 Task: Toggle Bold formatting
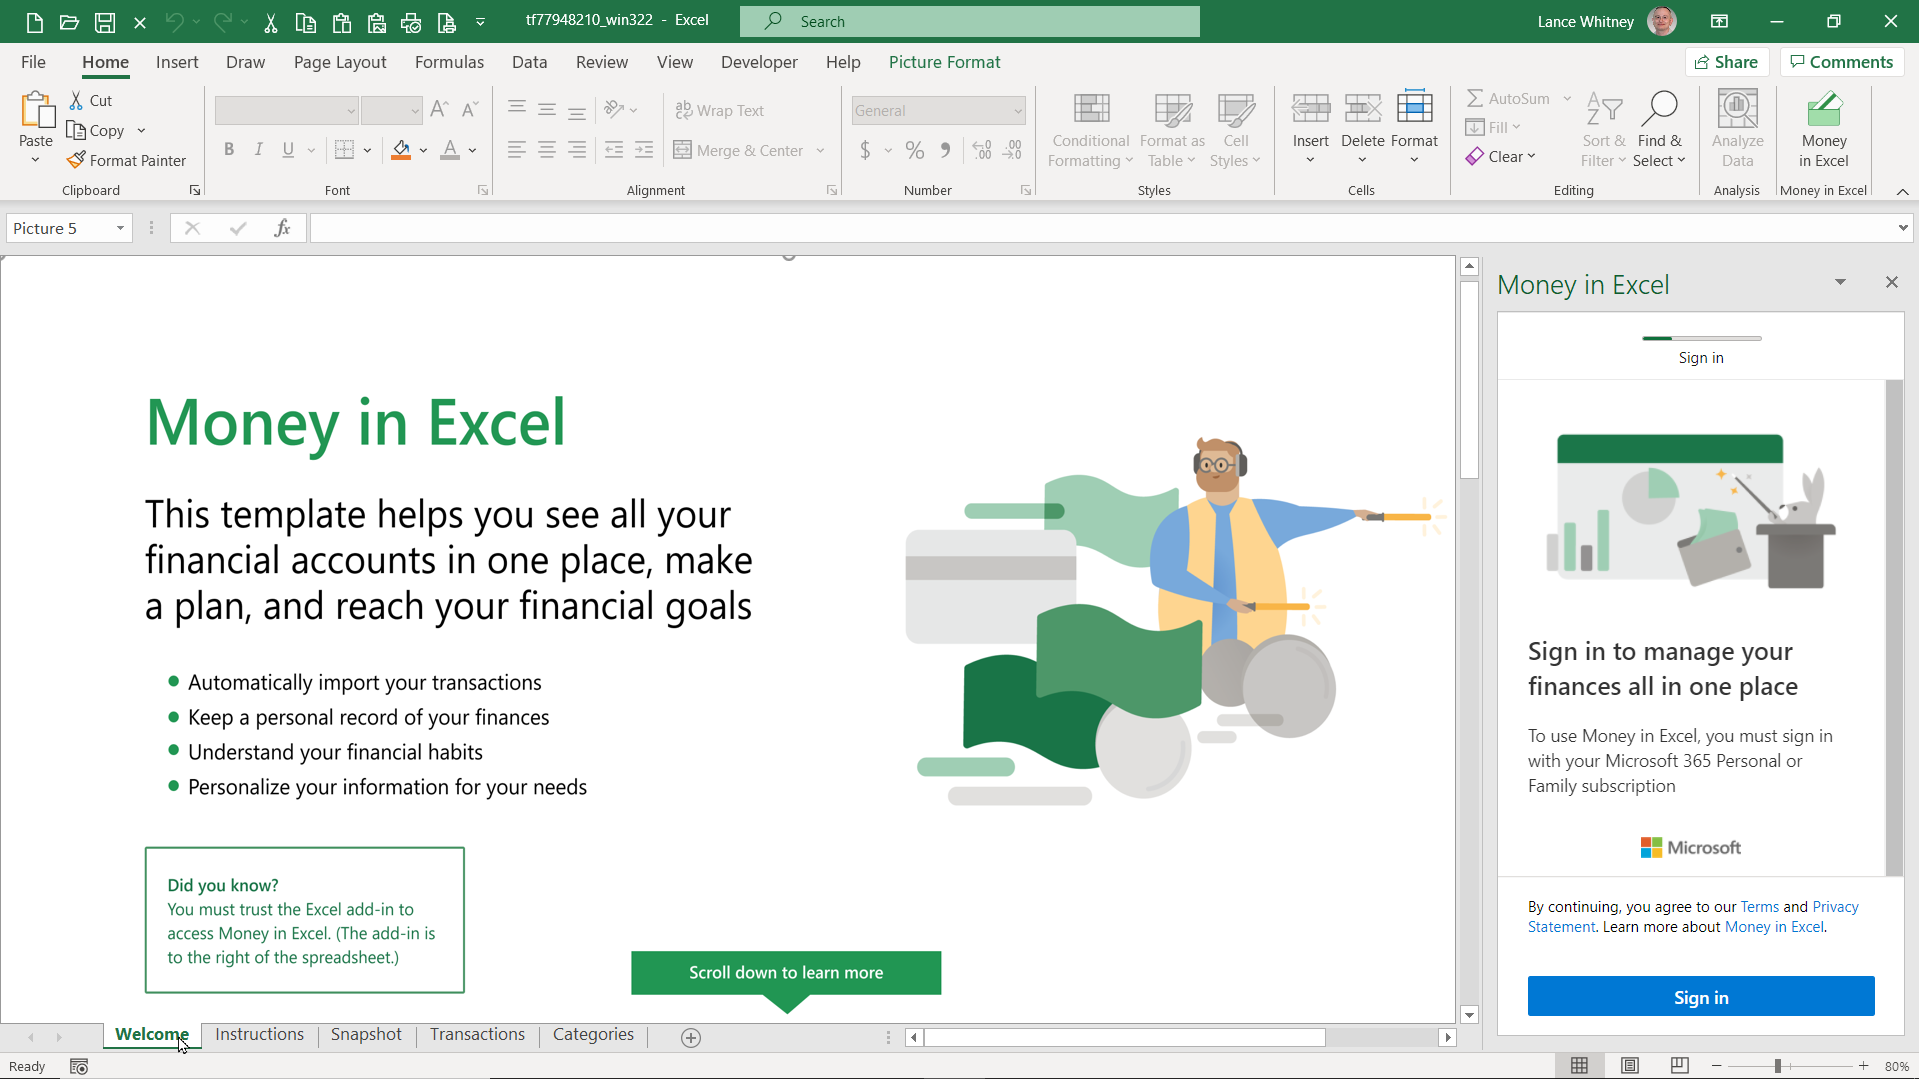click(229, 150)
